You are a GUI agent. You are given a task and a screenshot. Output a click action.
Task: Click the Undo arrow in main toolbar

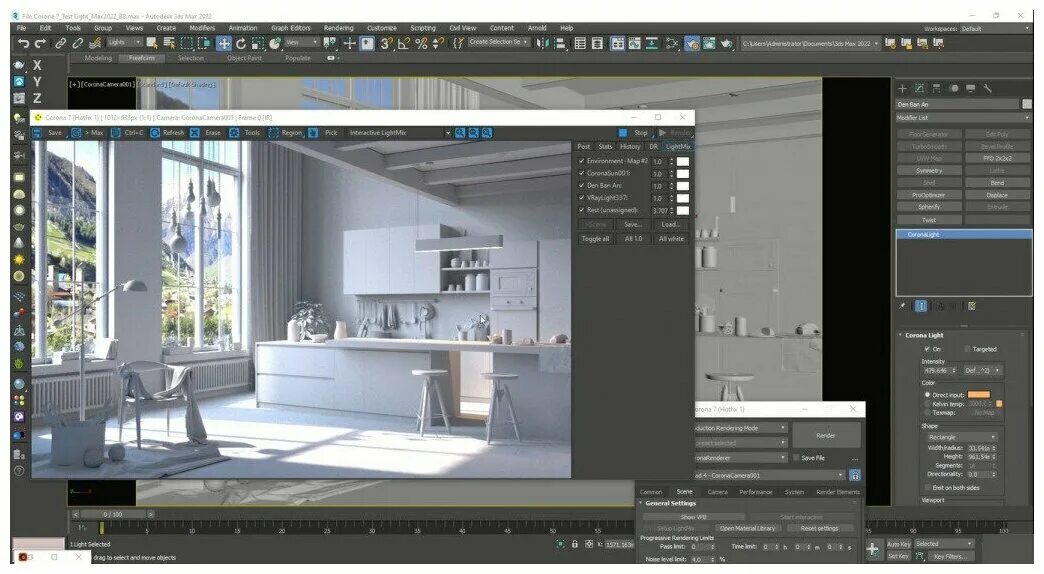pos(23,43)
